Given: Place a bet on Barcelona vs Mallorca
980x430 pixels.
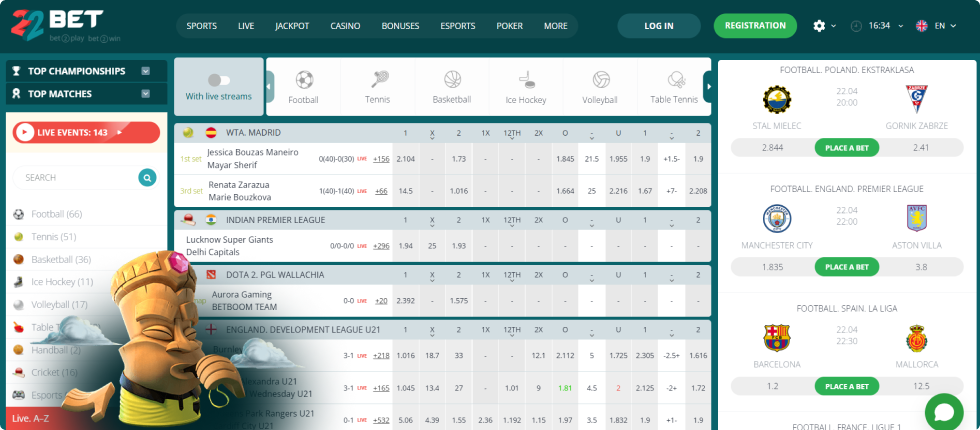Looking at the screenshot, I should coord(847,386).
